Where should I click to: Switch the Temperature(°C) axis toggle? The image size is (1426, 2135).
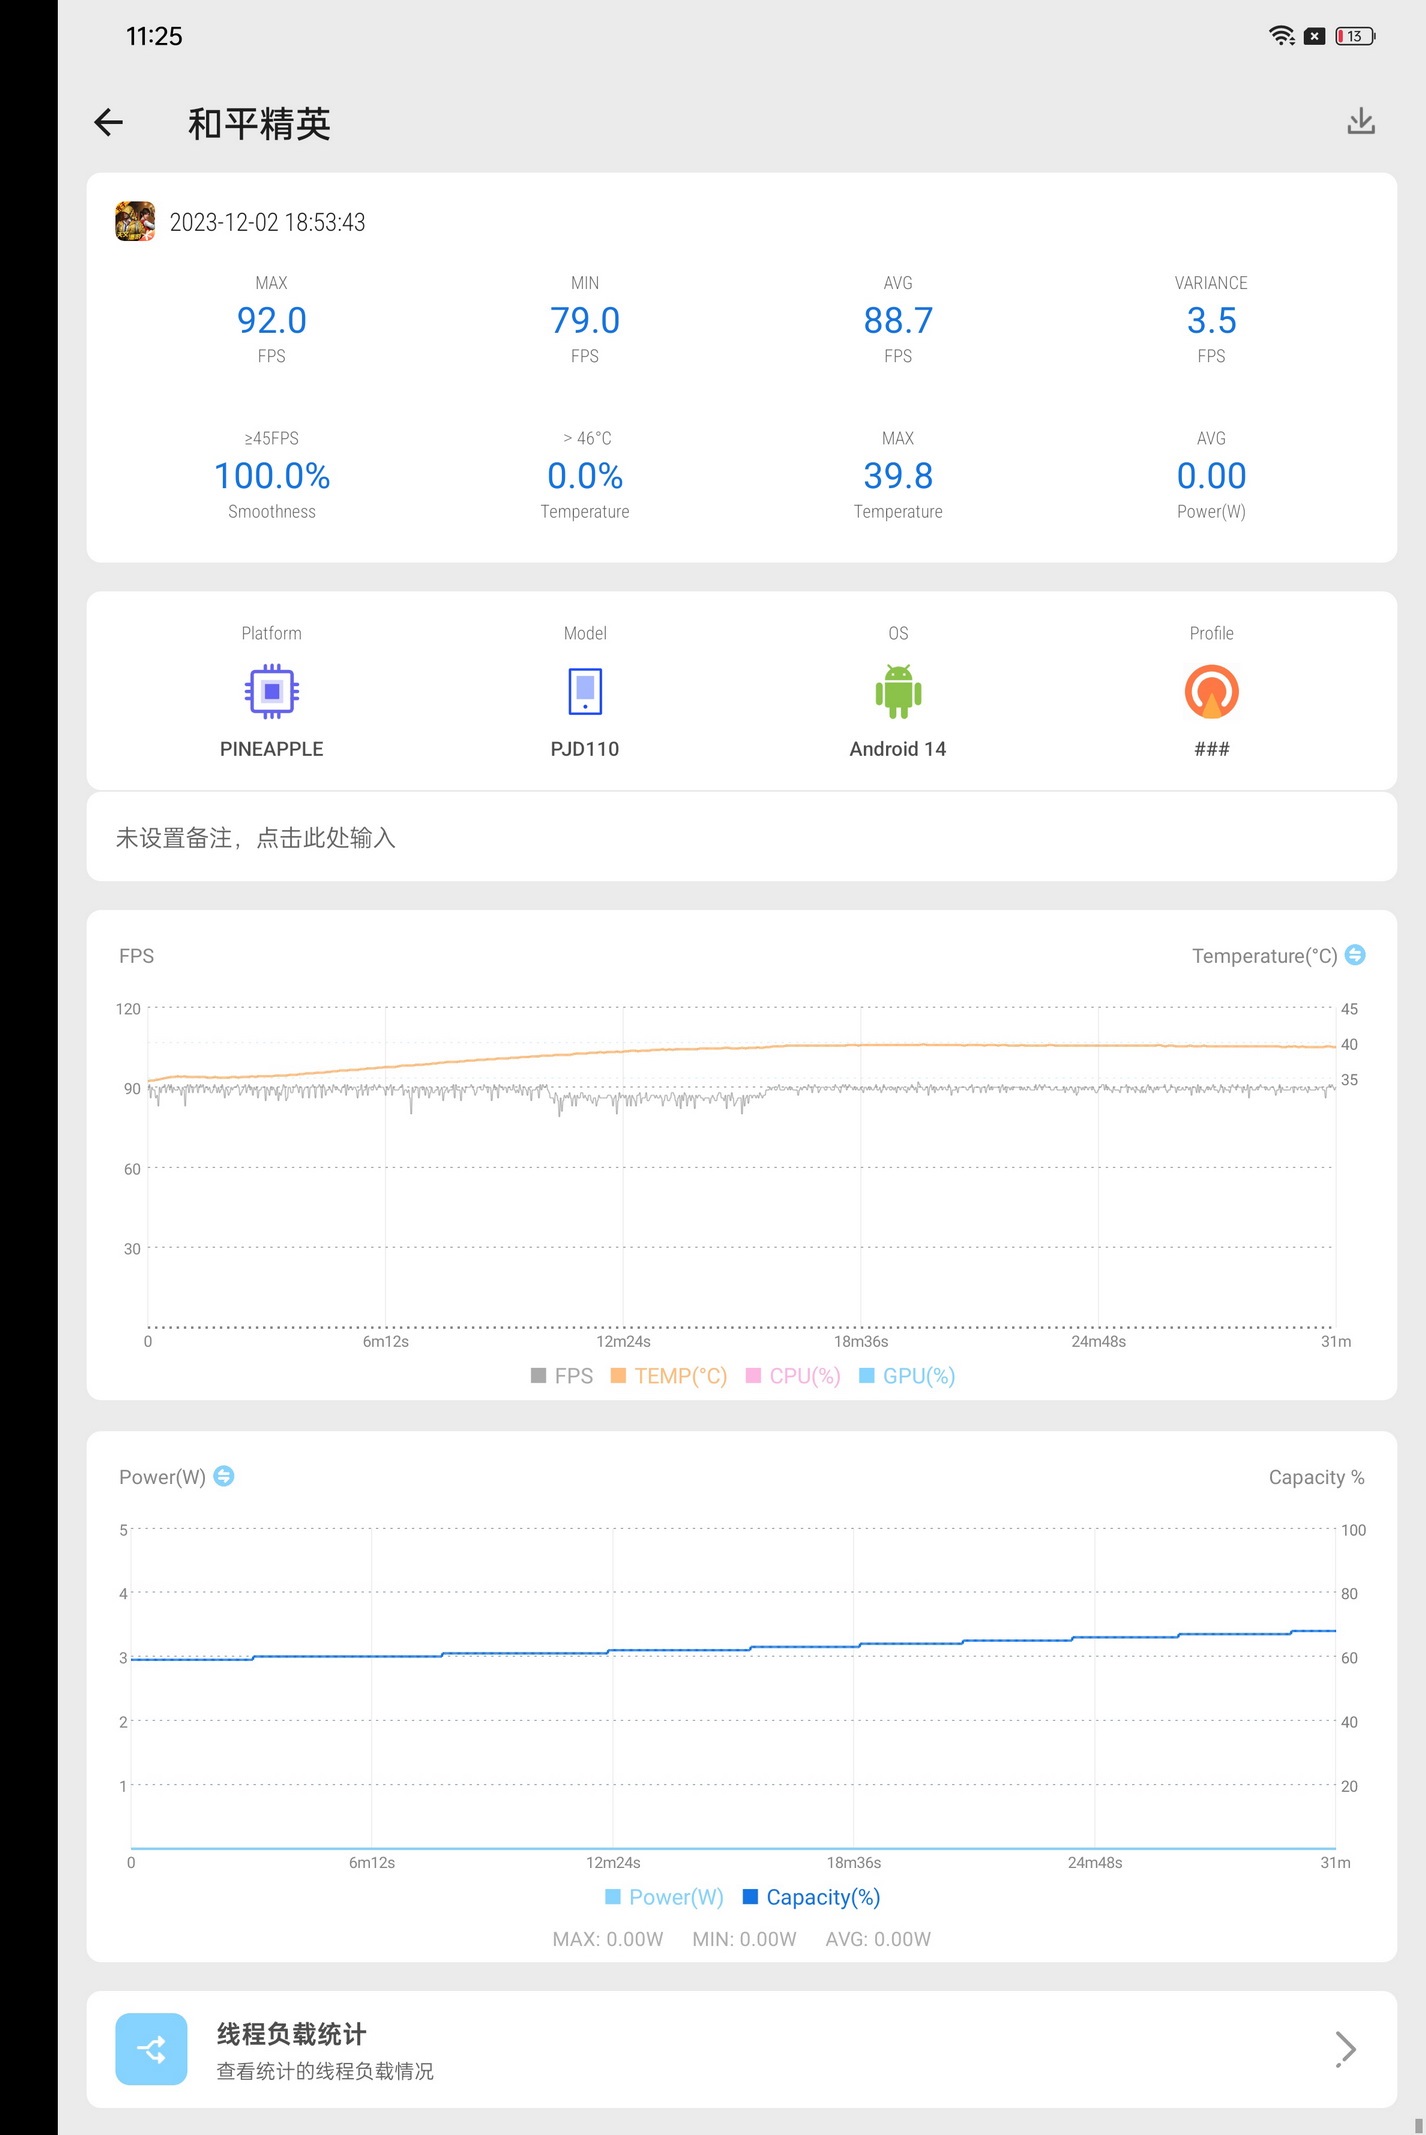click(x=1355, y=955)
